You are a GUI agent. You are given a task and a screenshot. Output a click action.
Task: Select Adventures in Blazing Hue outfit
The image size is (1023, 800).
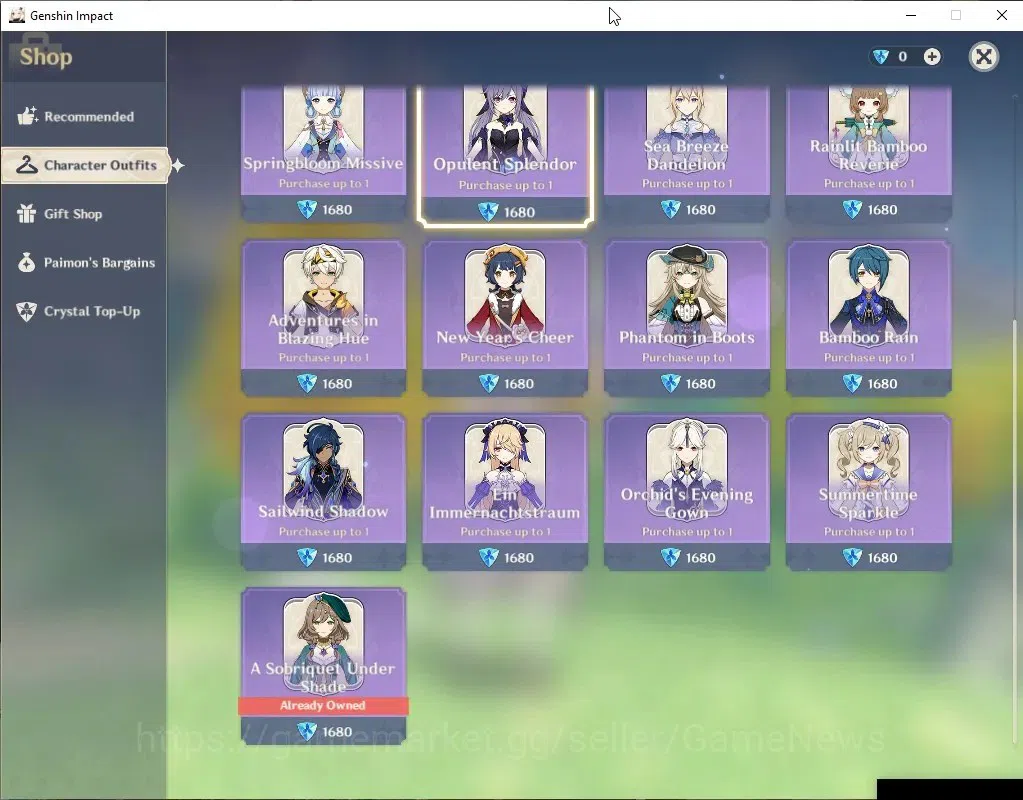(324, 318)
